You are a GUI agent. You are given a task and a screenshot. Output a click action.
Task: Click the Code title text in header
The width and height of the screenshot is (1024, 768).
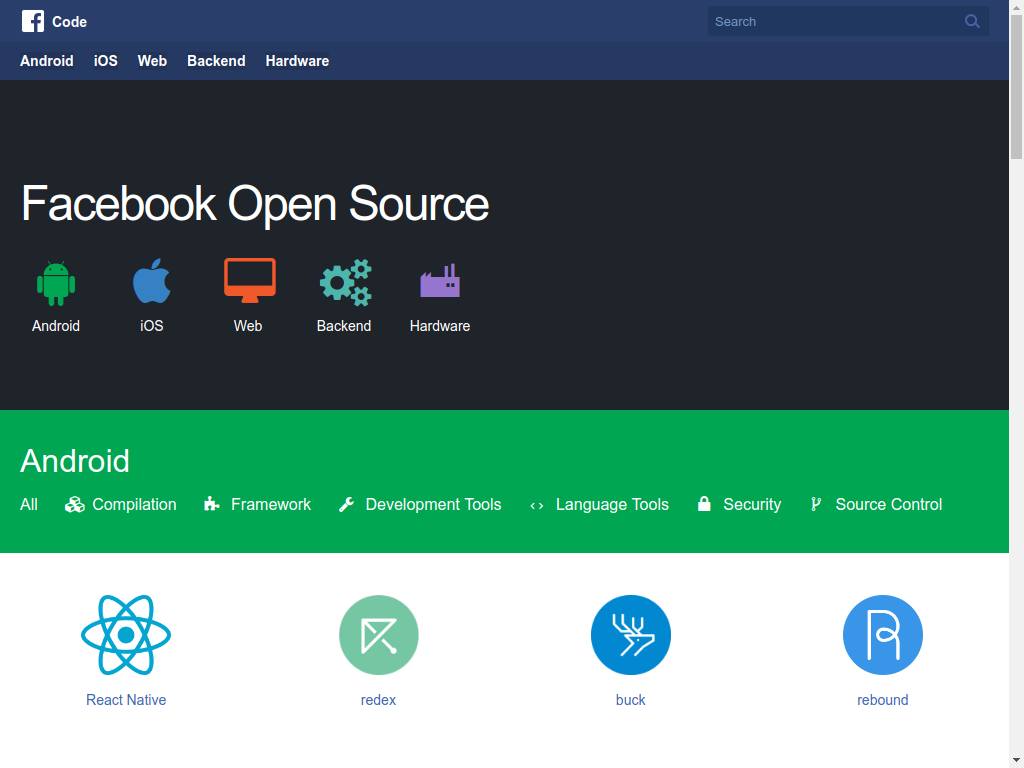click(69, 22)
